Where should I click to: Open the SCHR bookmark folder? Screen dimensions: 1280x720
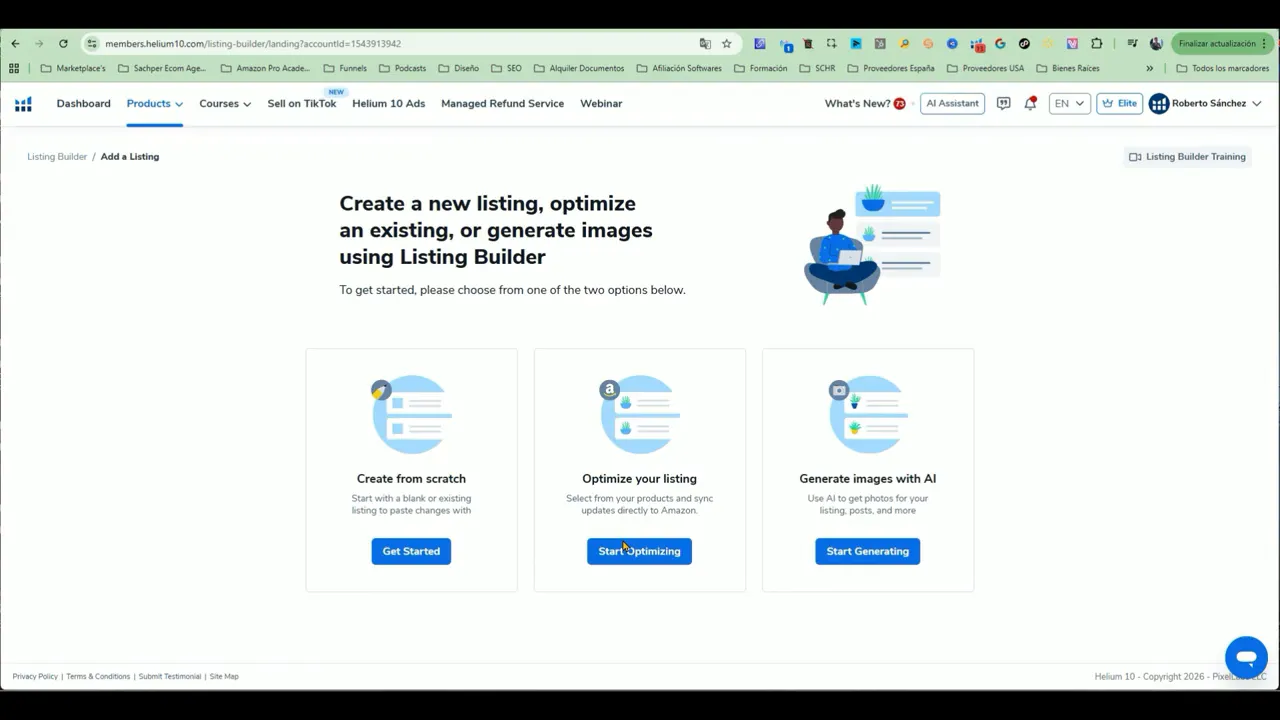click(x=817, y=69)
